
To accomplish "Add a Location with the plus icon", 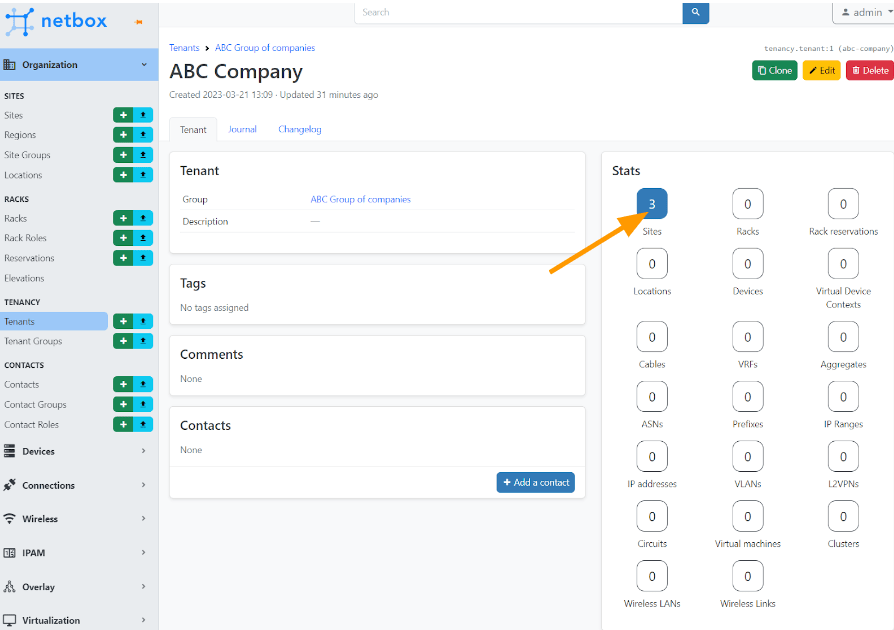I will pos(123,175).
